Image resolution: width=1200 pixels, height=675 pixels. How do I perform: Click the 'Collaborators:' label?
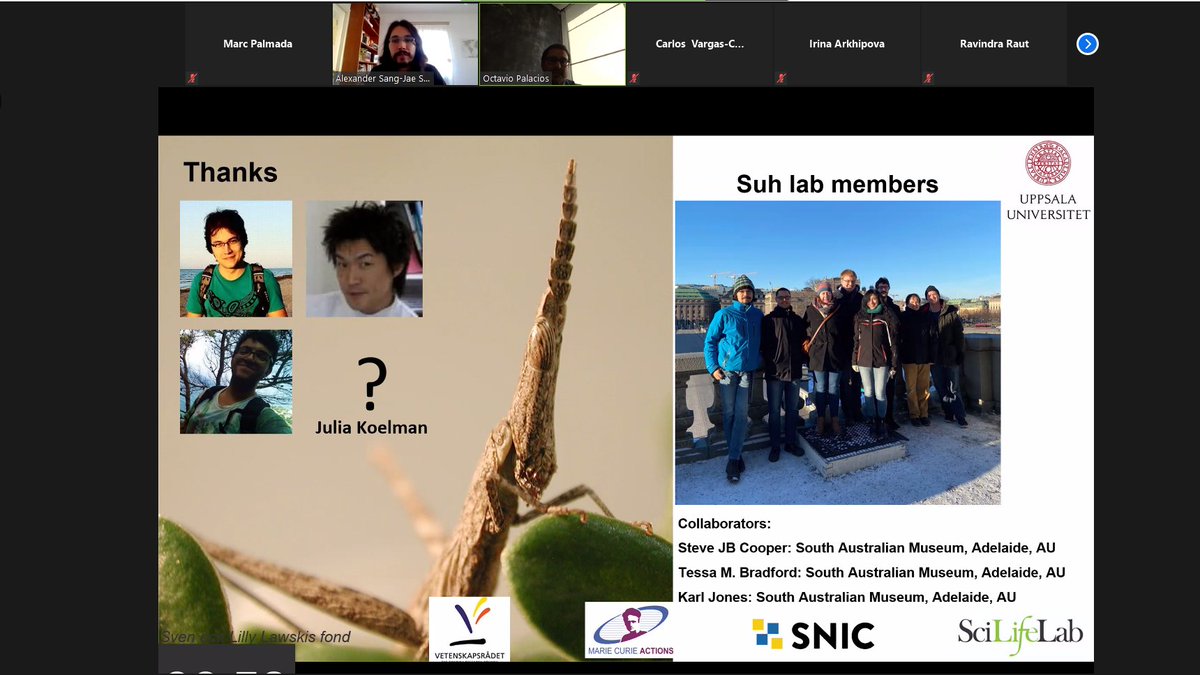pyautogui.click(x=724, y=523)
